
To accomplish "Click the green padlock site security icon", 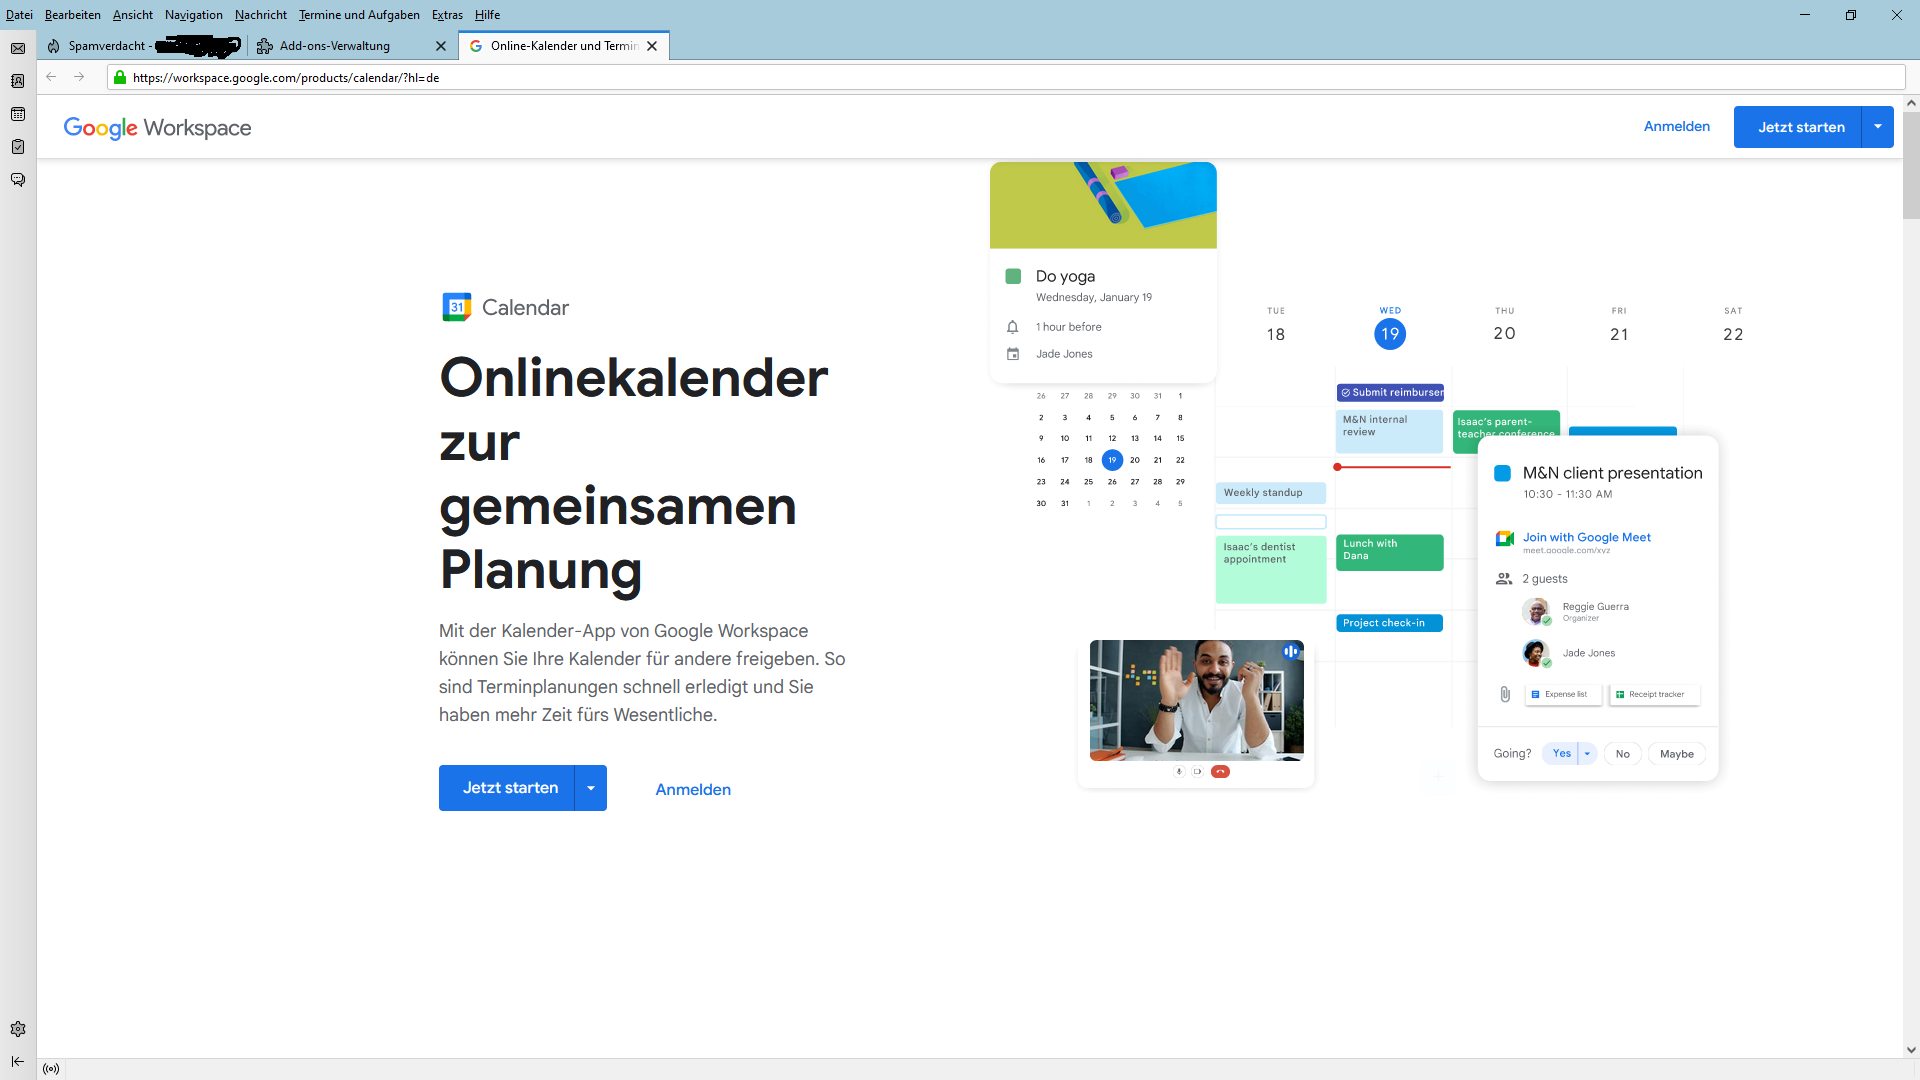I will coord(120,77).
